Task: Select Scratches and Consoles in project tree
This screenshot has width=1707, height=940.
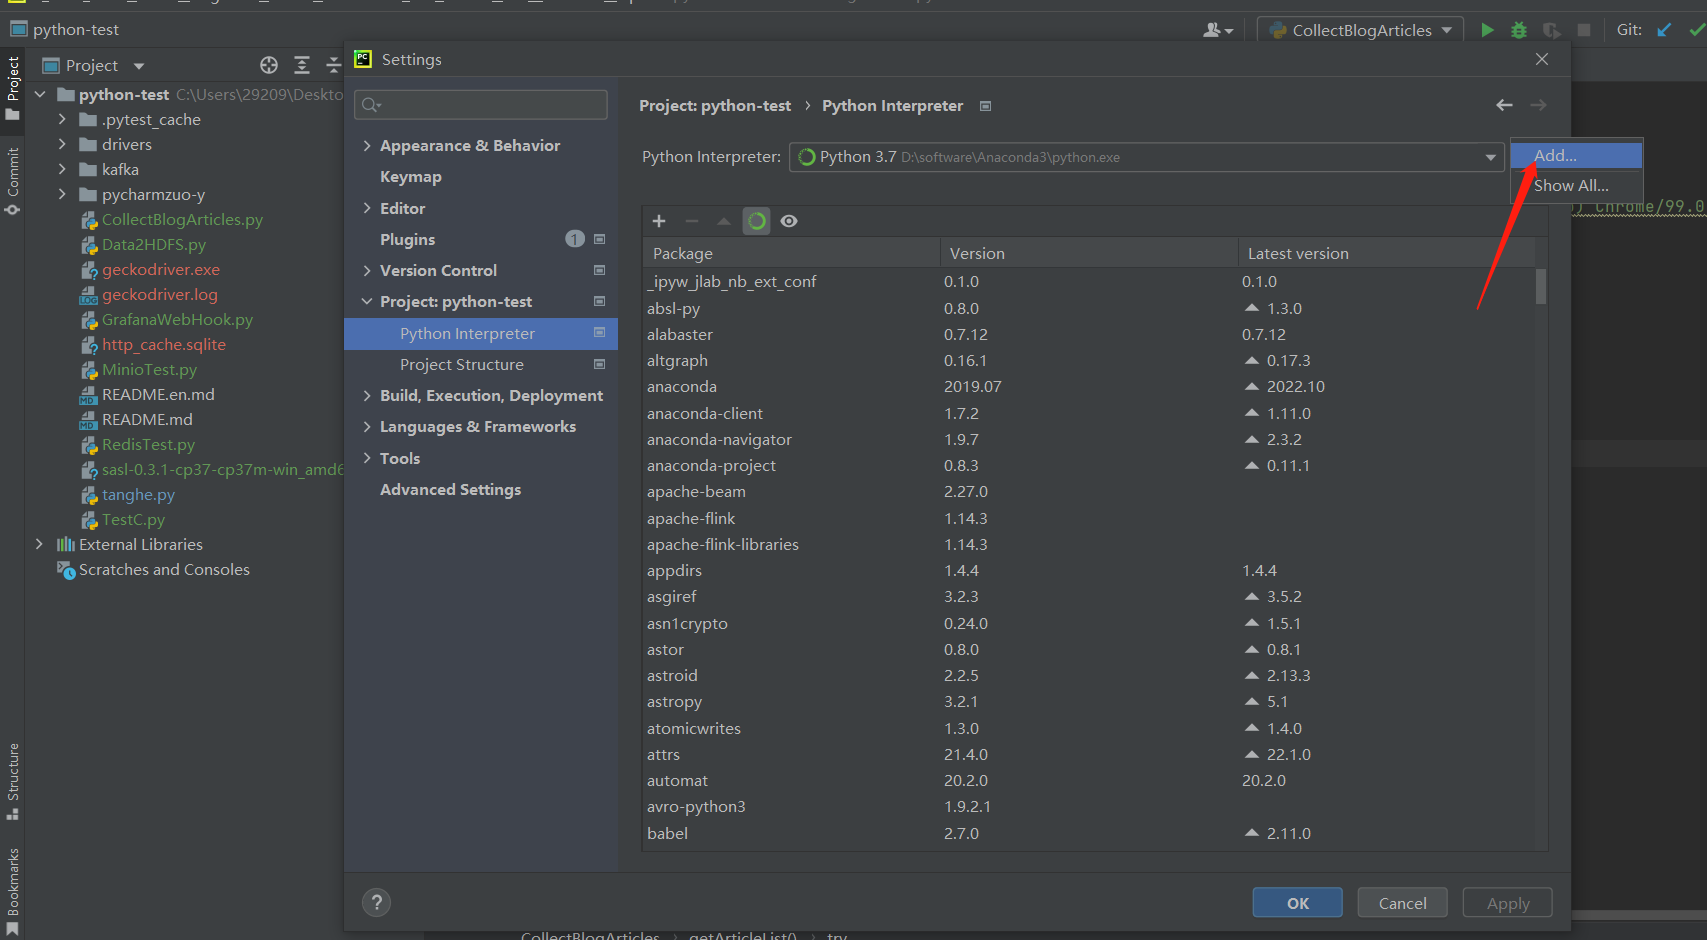Action: 164,569
